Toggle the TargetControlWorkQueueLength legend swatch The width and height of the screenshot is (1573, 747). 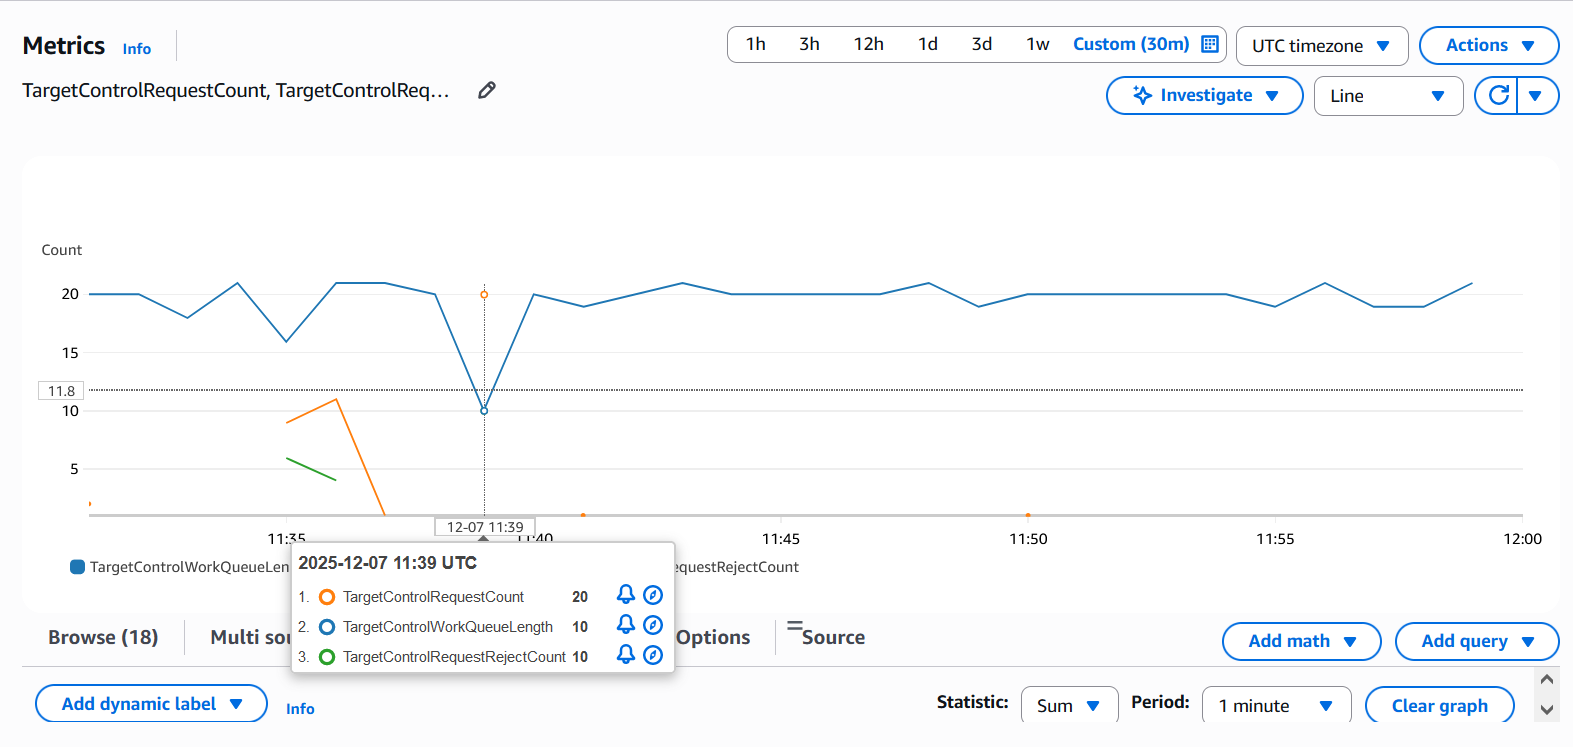(x=77, y=567)
